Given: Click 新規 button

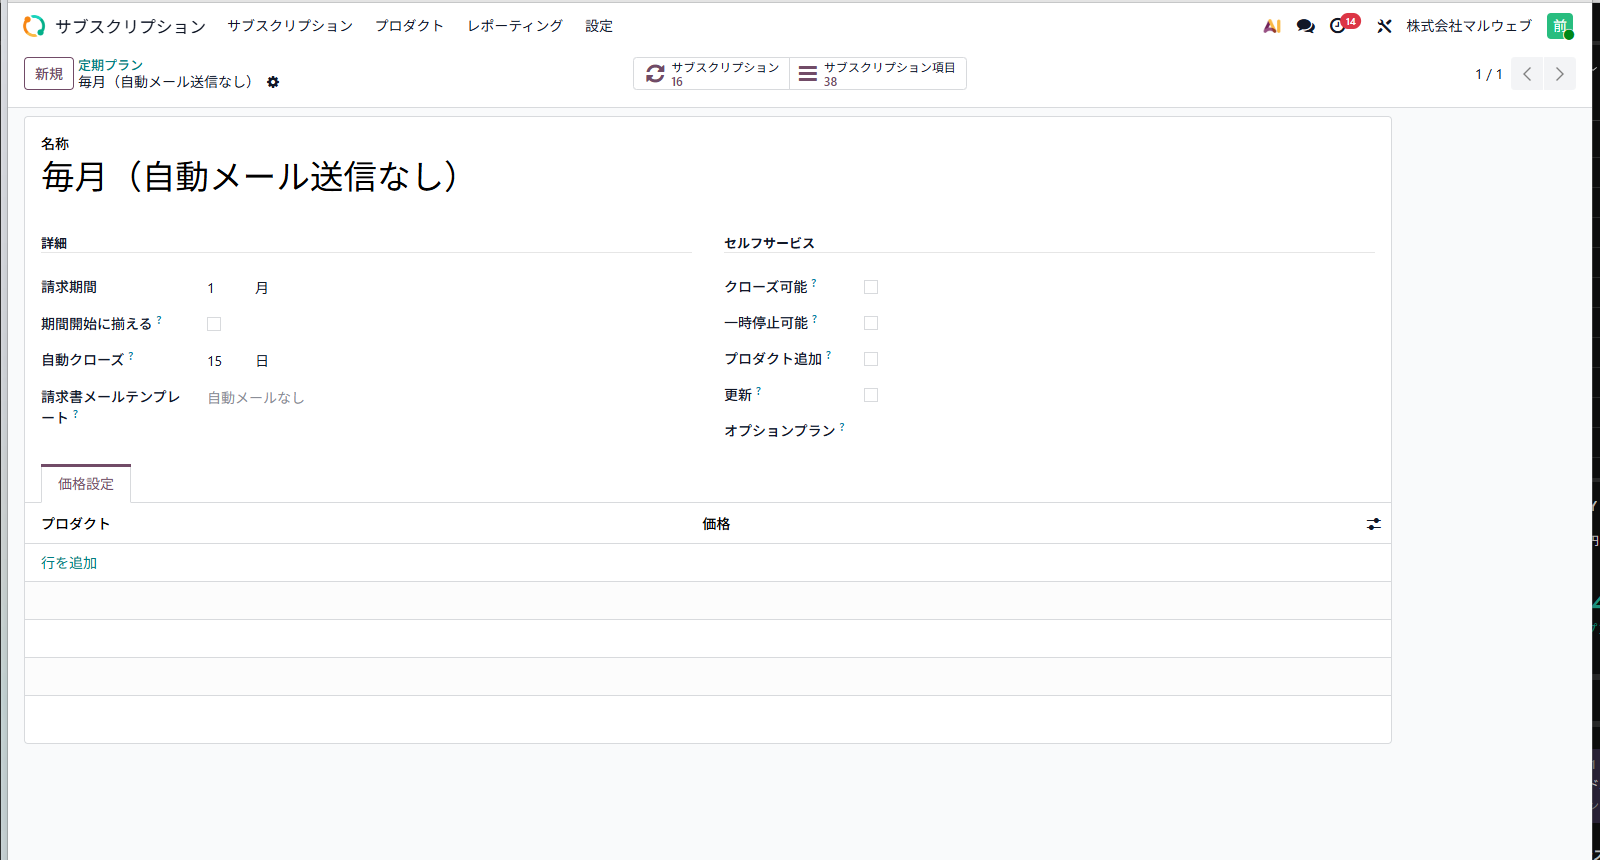Looking at the screenshot, I should point(49,74).
